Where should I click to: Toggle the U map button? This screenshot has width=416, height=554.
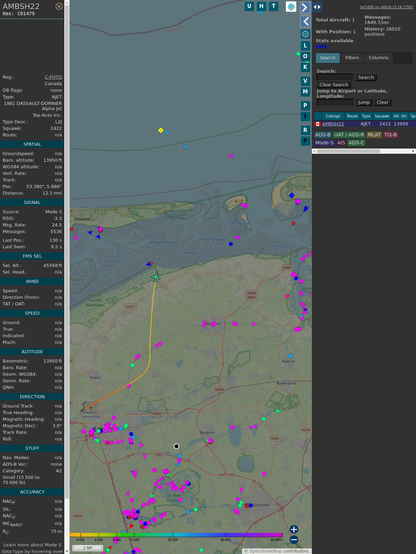[249, 6]
